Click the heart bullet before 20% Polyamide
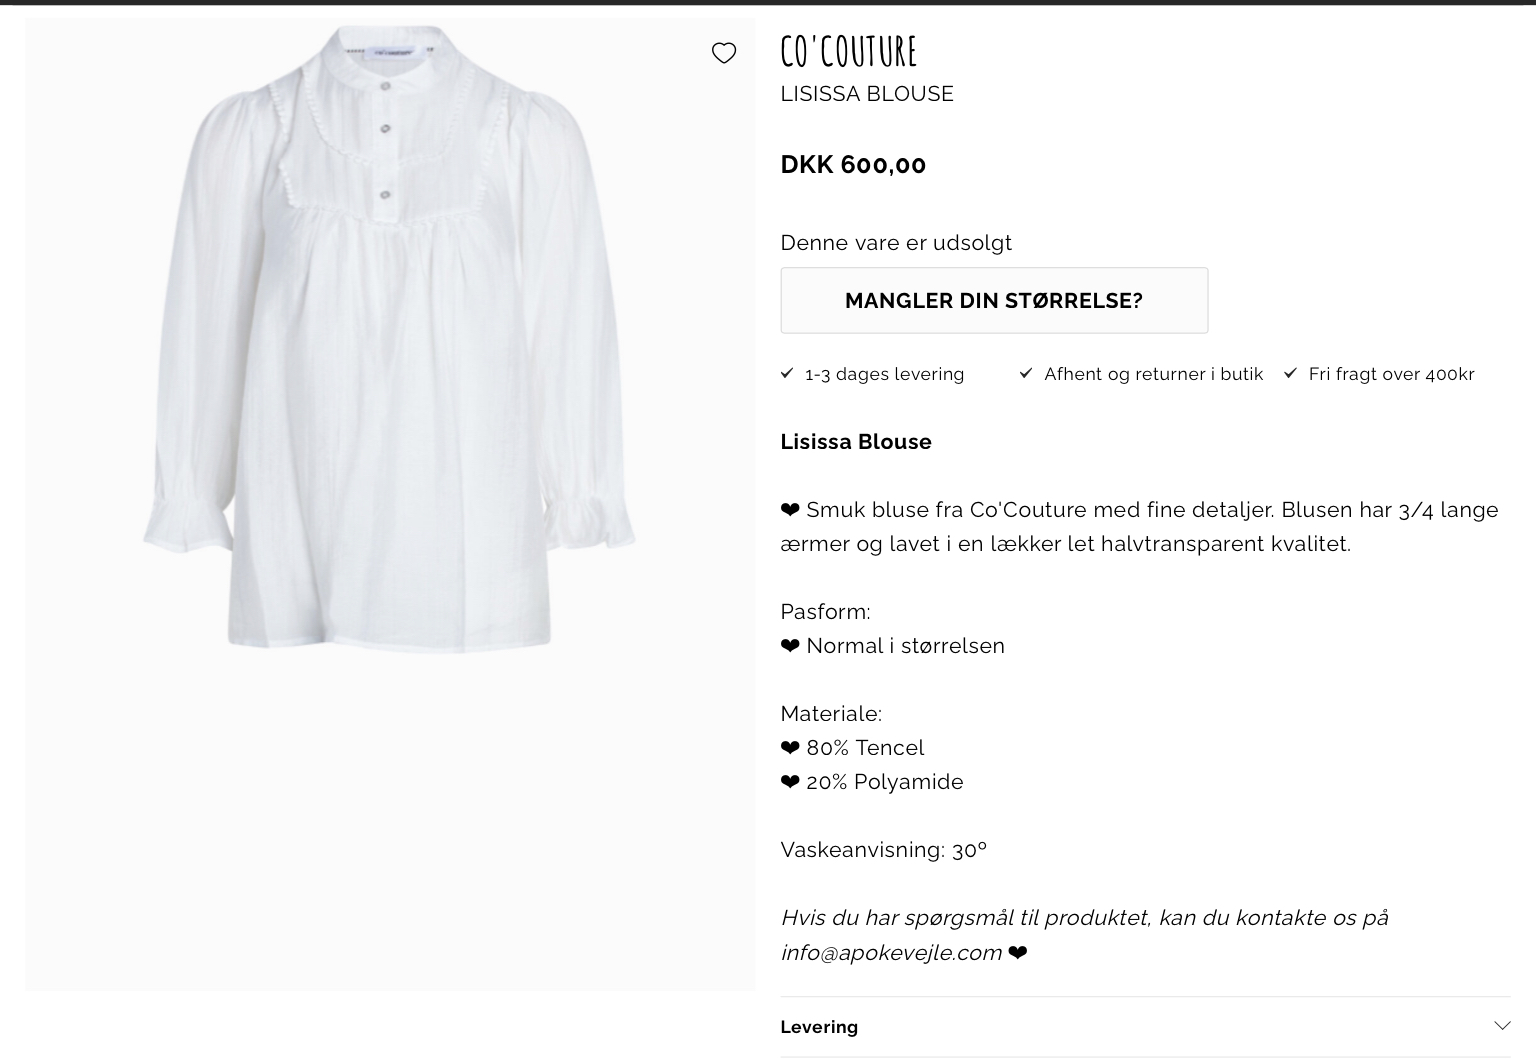Image resolution: width=1536 pixels, height=1059 pixels. click(790, 782)
